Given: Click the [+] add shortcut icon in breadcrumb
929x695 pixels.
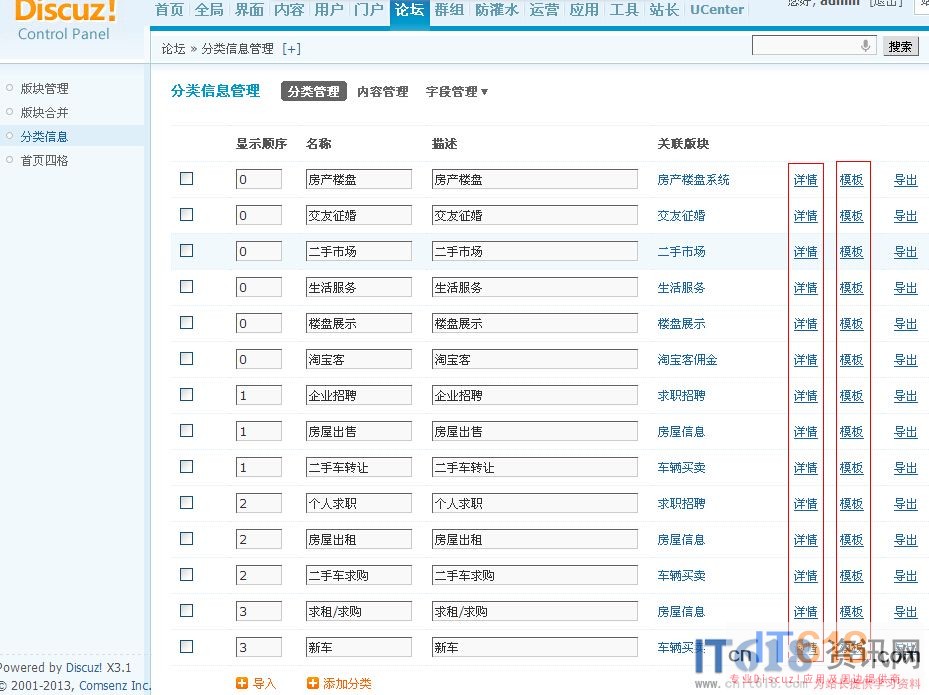Looking at the screenshot, I should pyautogui.click(x=291, y=48).
